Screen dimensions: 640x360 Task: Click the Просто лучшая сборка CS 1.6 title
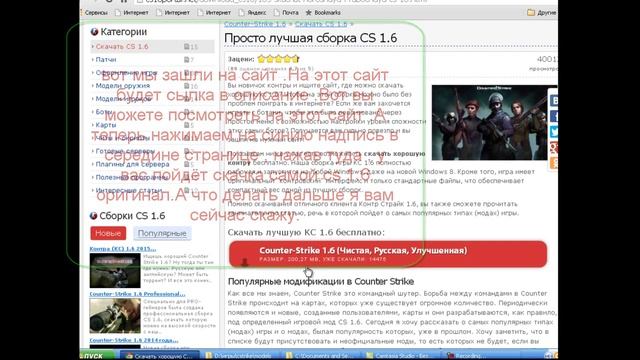(311, 38)
